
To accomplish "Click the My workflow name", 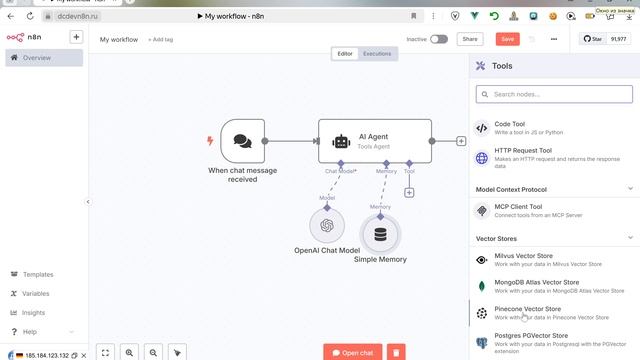I will click(119, 40).
